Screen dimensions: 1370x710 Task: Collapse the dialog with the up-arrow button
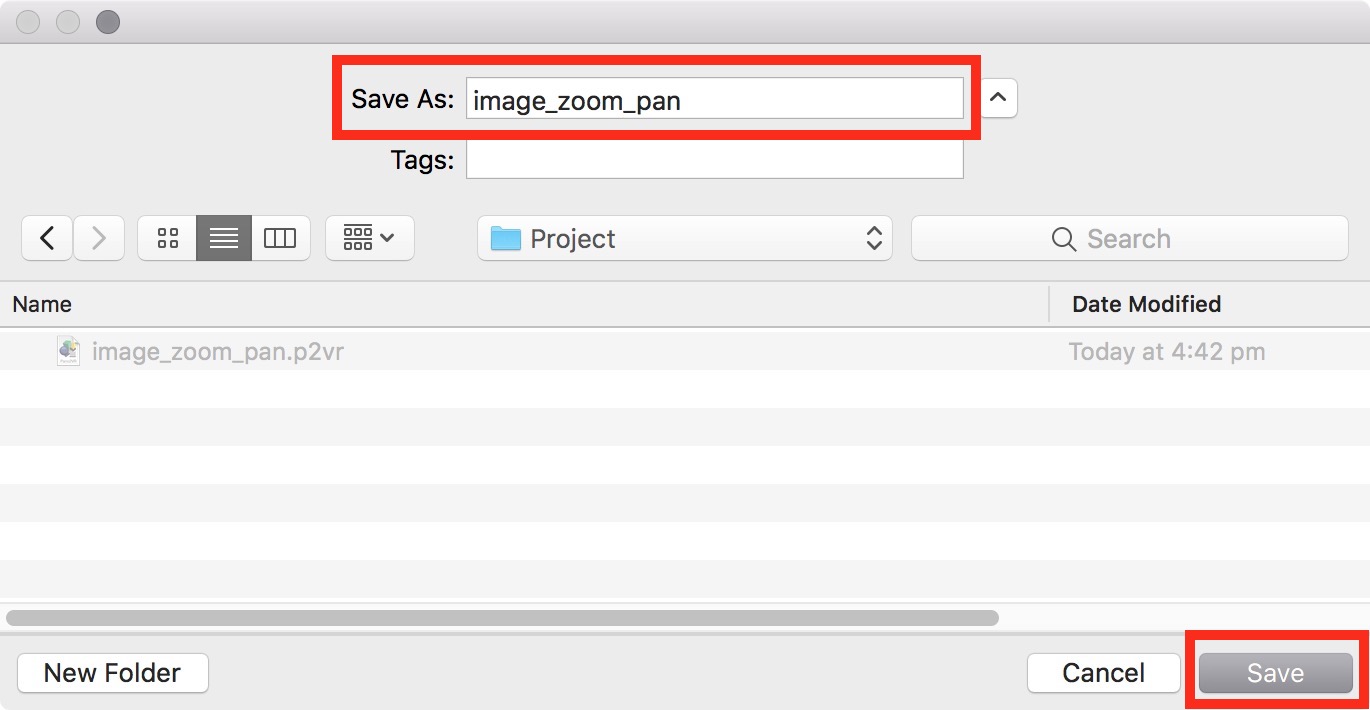tap(999, 98)
